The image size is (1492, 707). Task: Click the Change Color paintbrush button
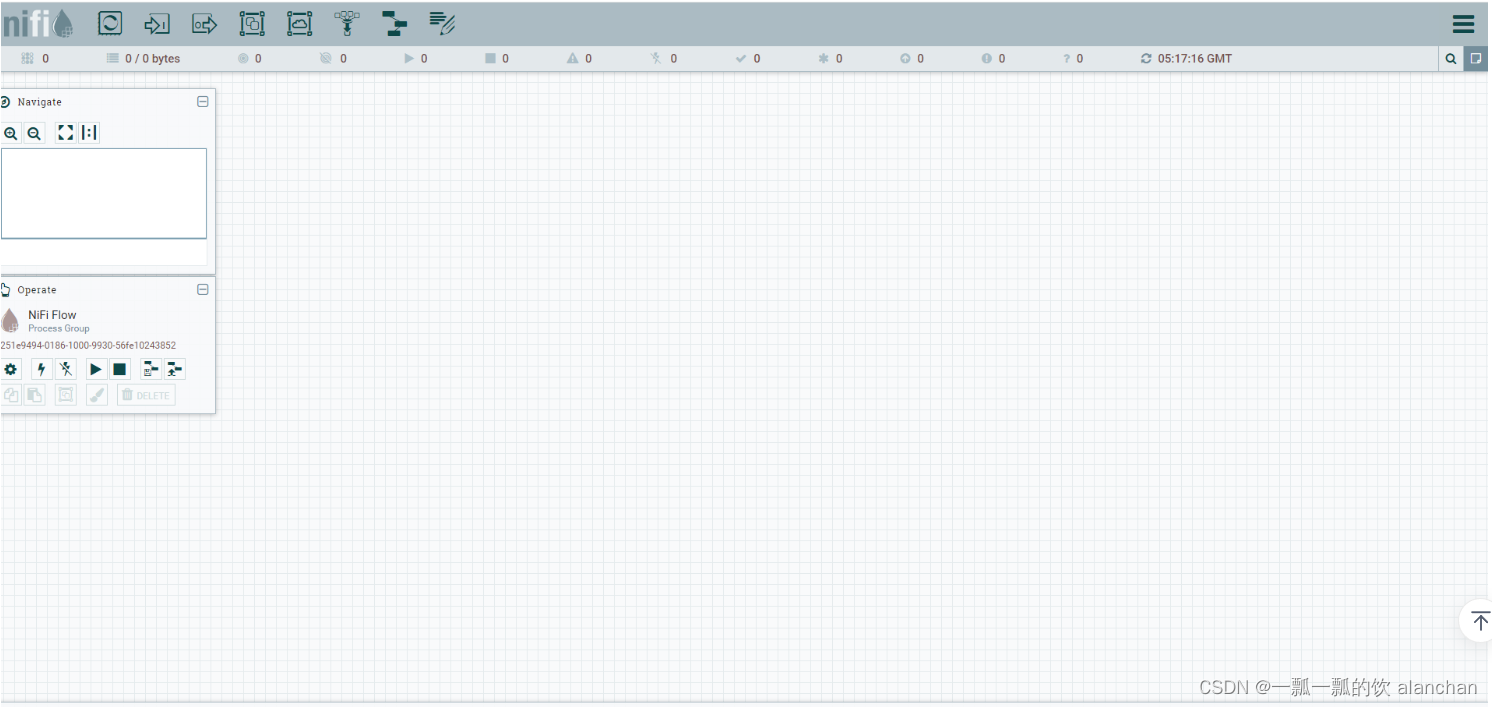97,395
